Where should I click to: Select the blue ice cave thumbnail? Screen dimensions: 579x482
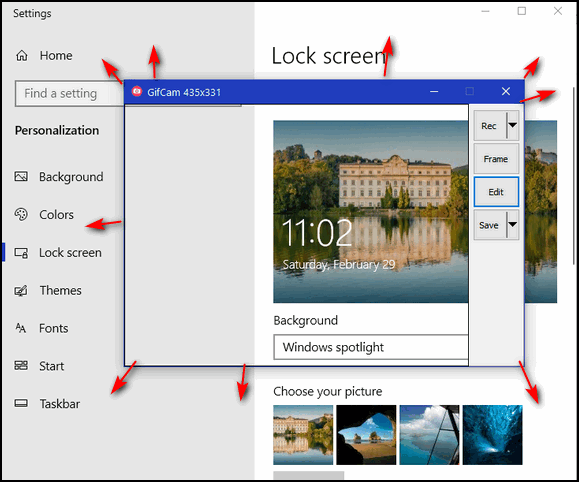(x=493, y=435)
